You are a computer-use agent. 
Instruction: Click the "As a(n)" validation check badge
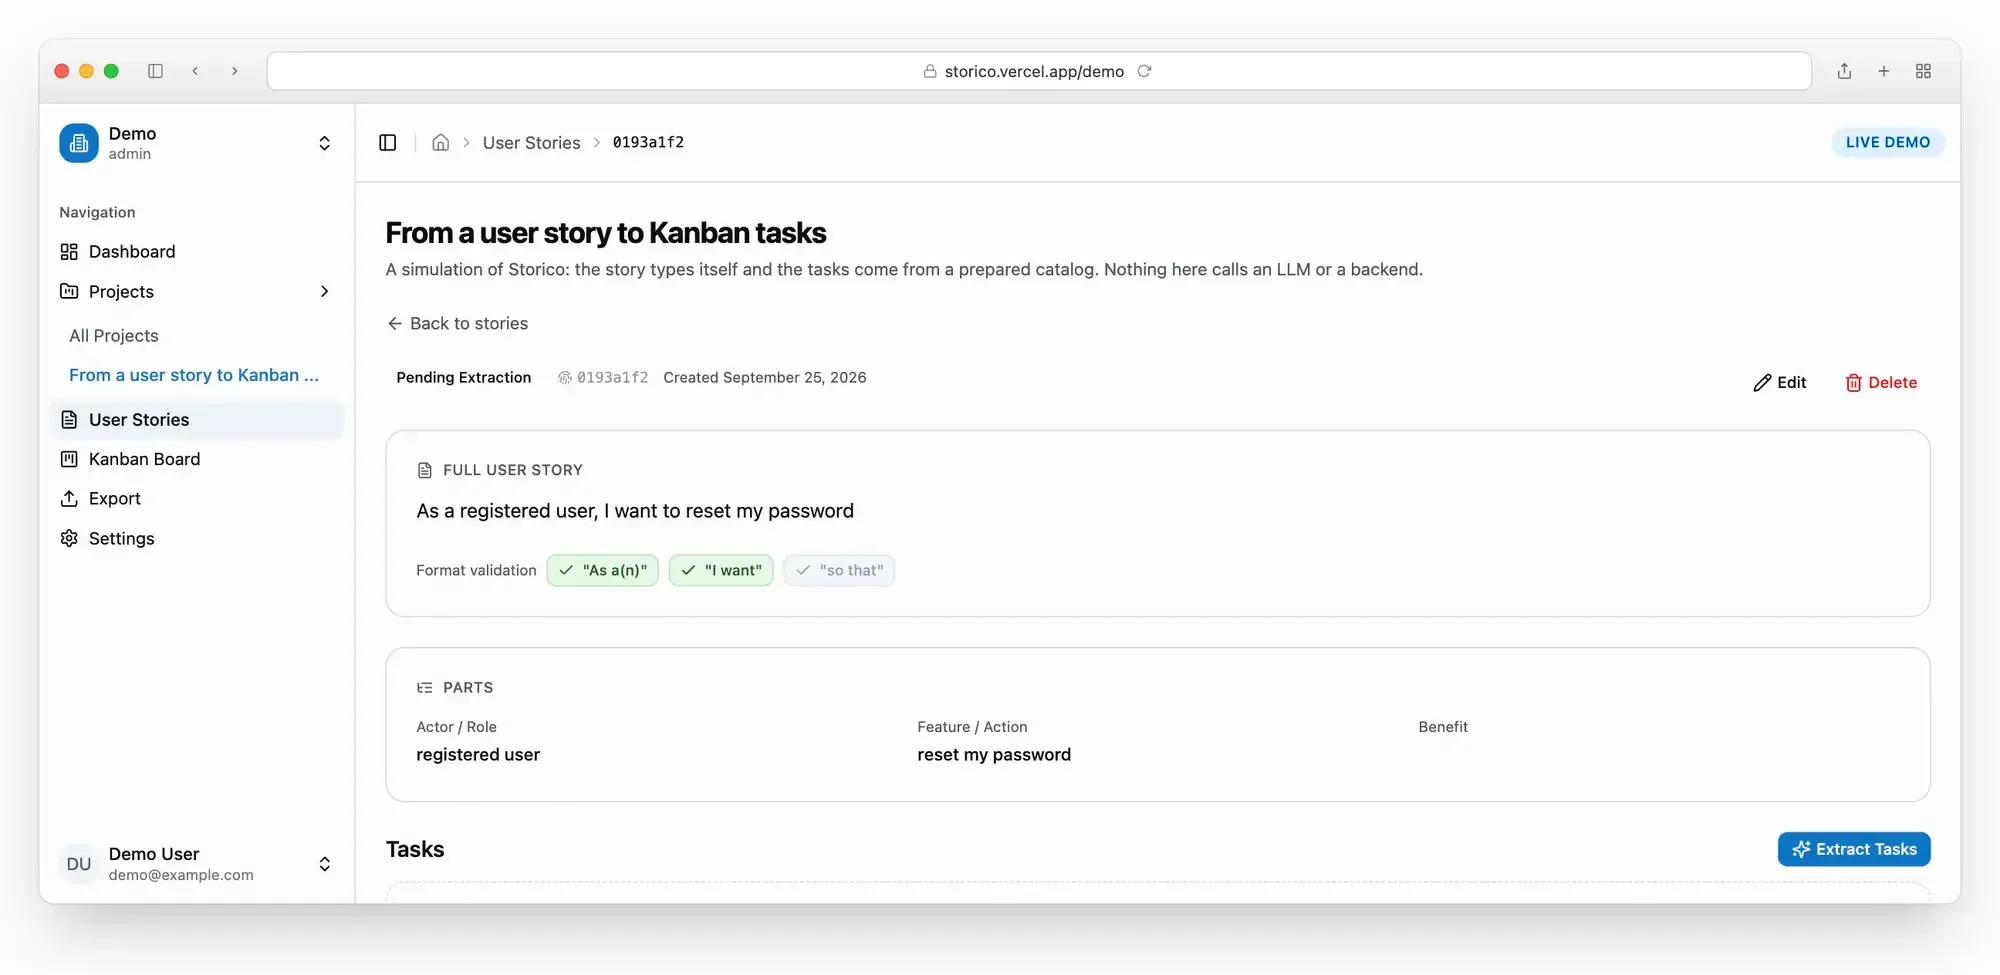(603, 570)
